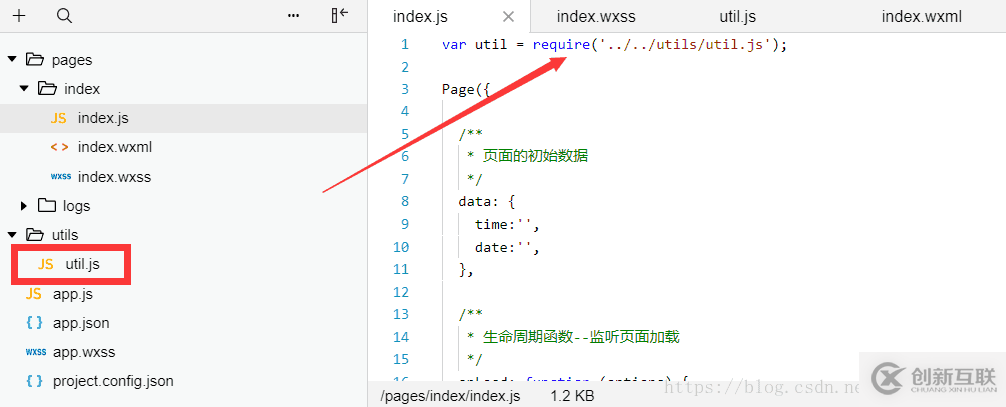
Task: Select the index folder label
Action: pos(82,89)
